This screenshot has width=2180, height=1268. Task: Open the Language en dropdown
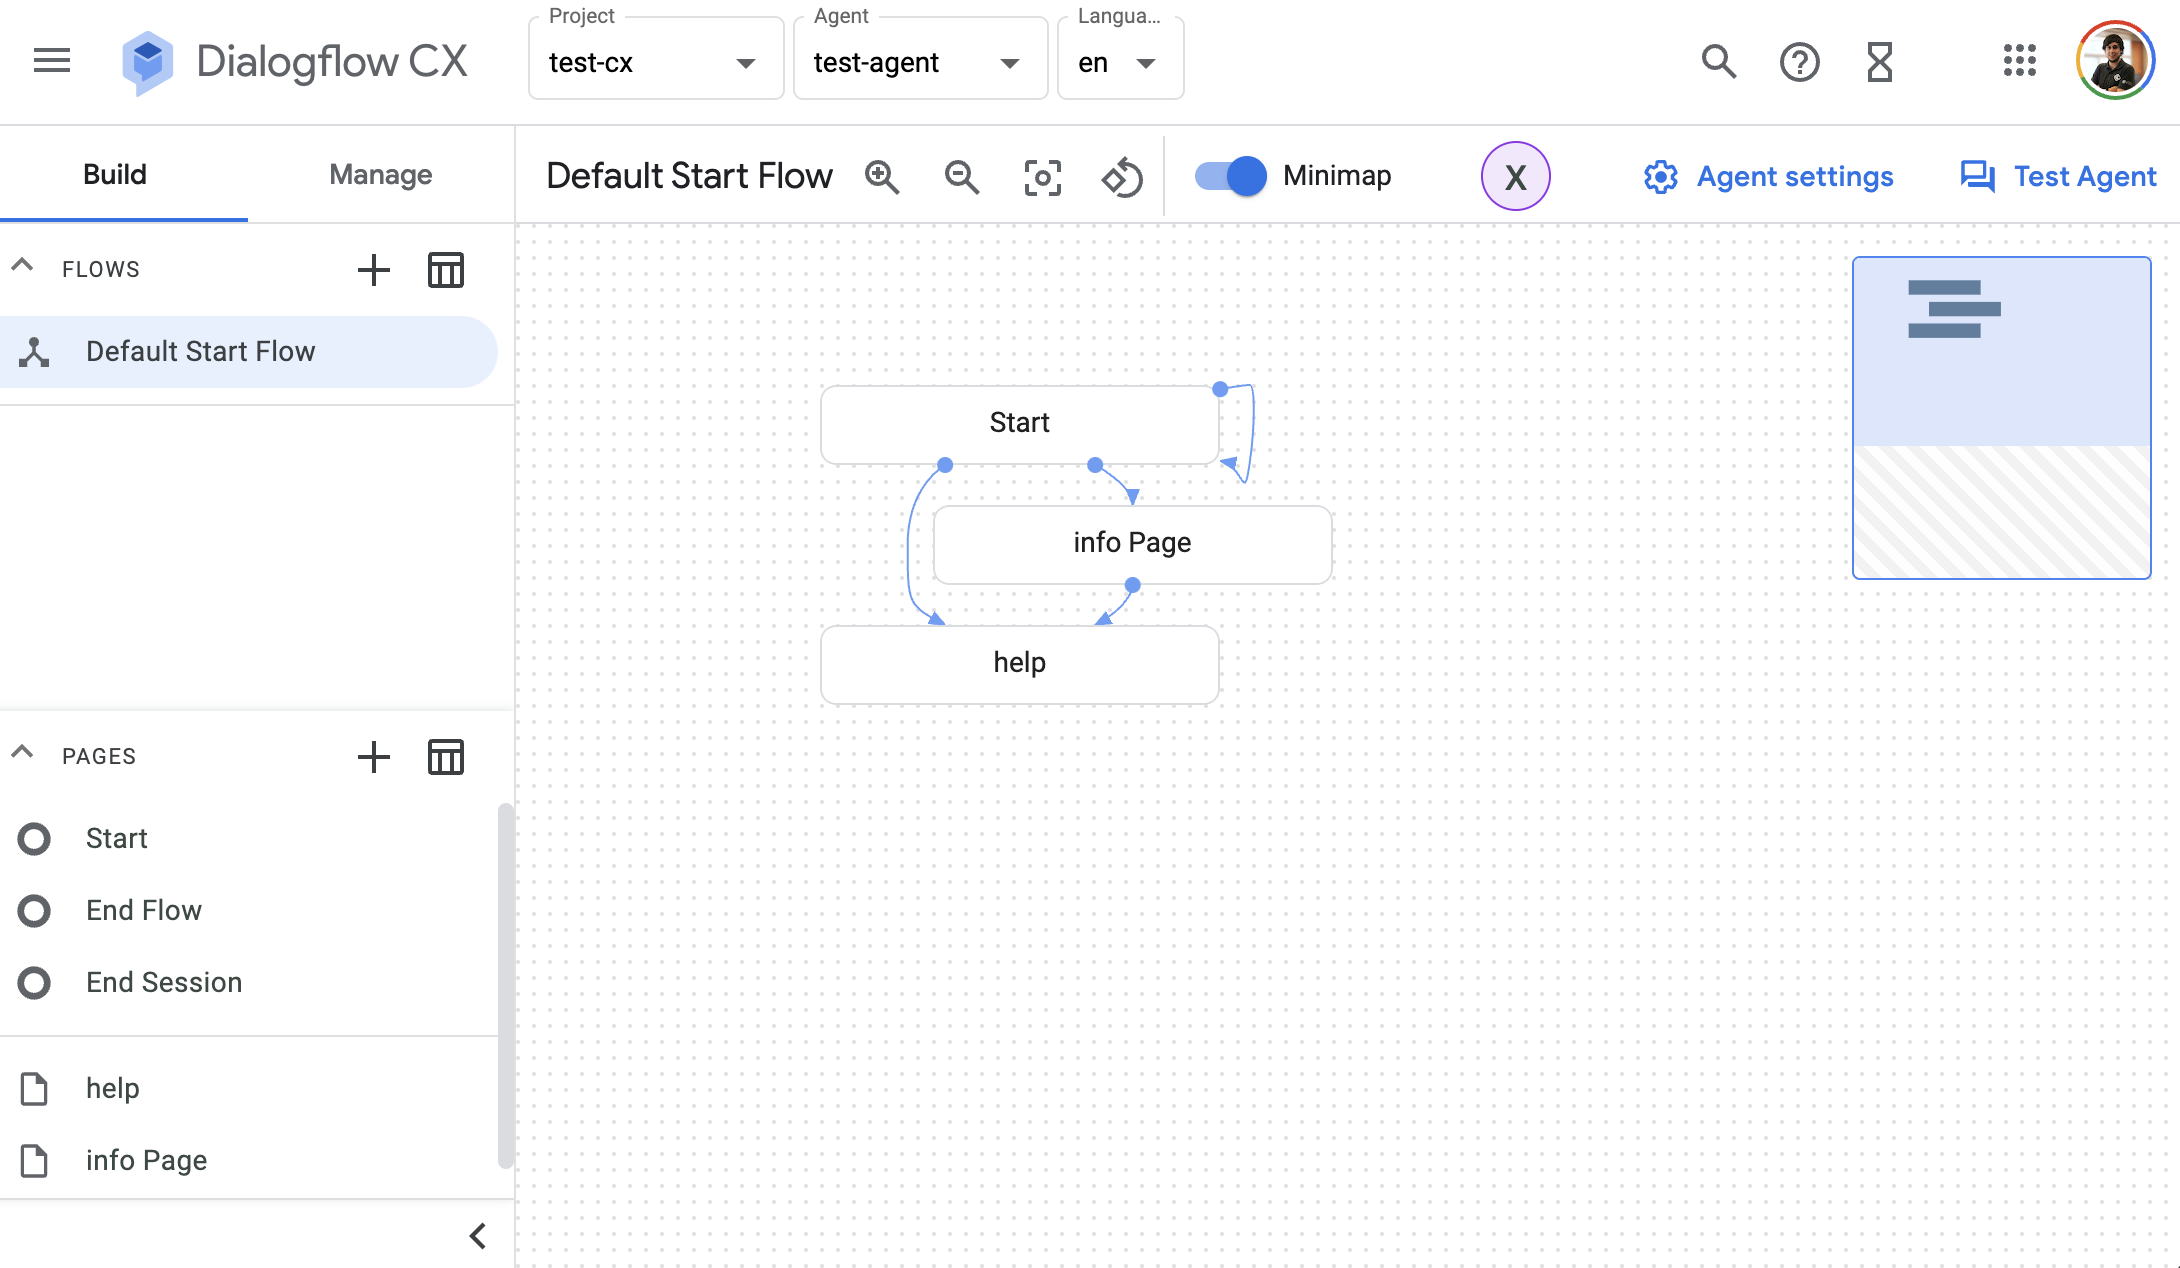point(1119,62)
